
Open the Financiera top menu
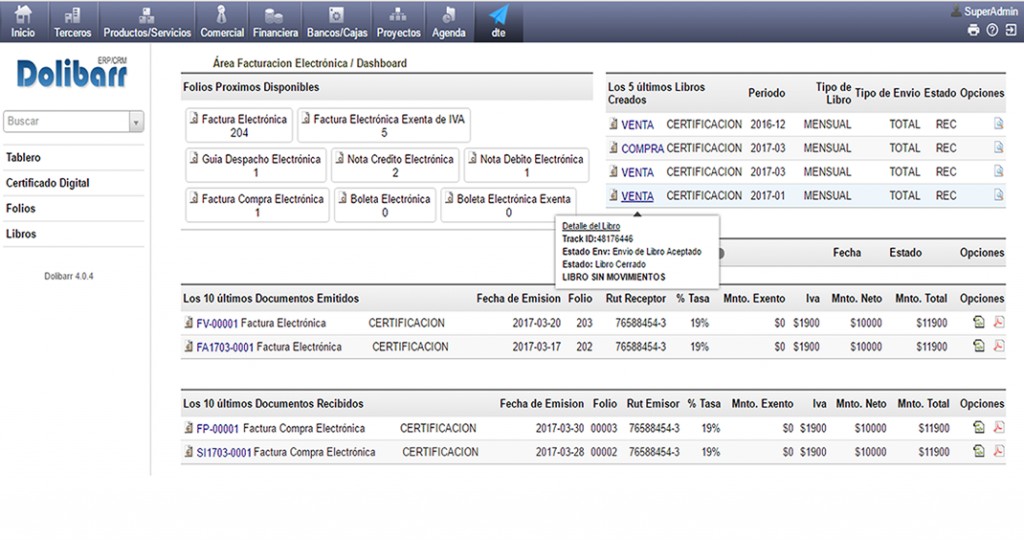pyautogui.click(x=275, y=21)
